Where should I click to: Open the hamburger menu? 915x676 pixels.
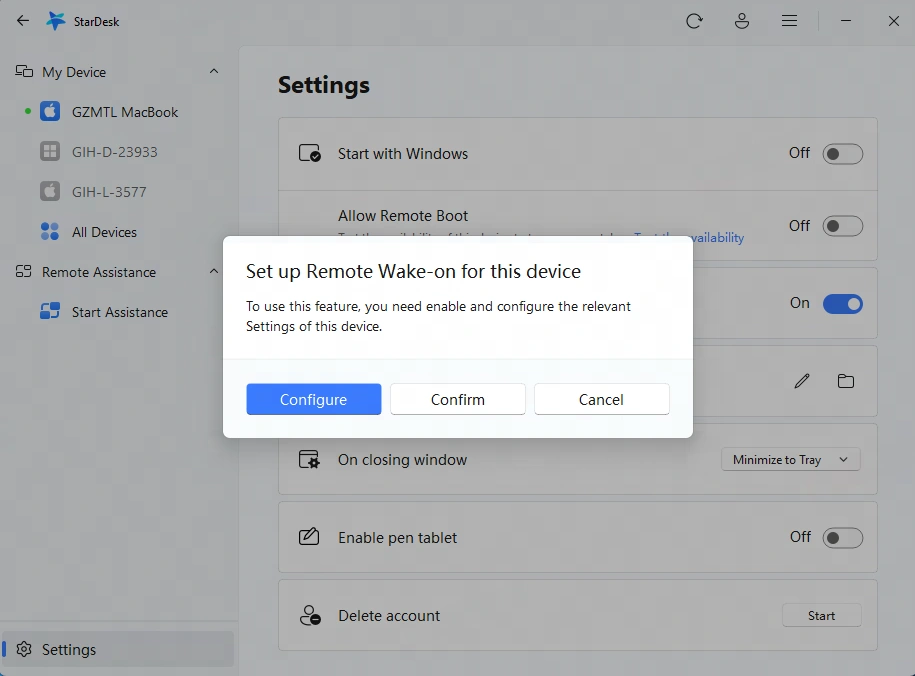click(790, 21)
